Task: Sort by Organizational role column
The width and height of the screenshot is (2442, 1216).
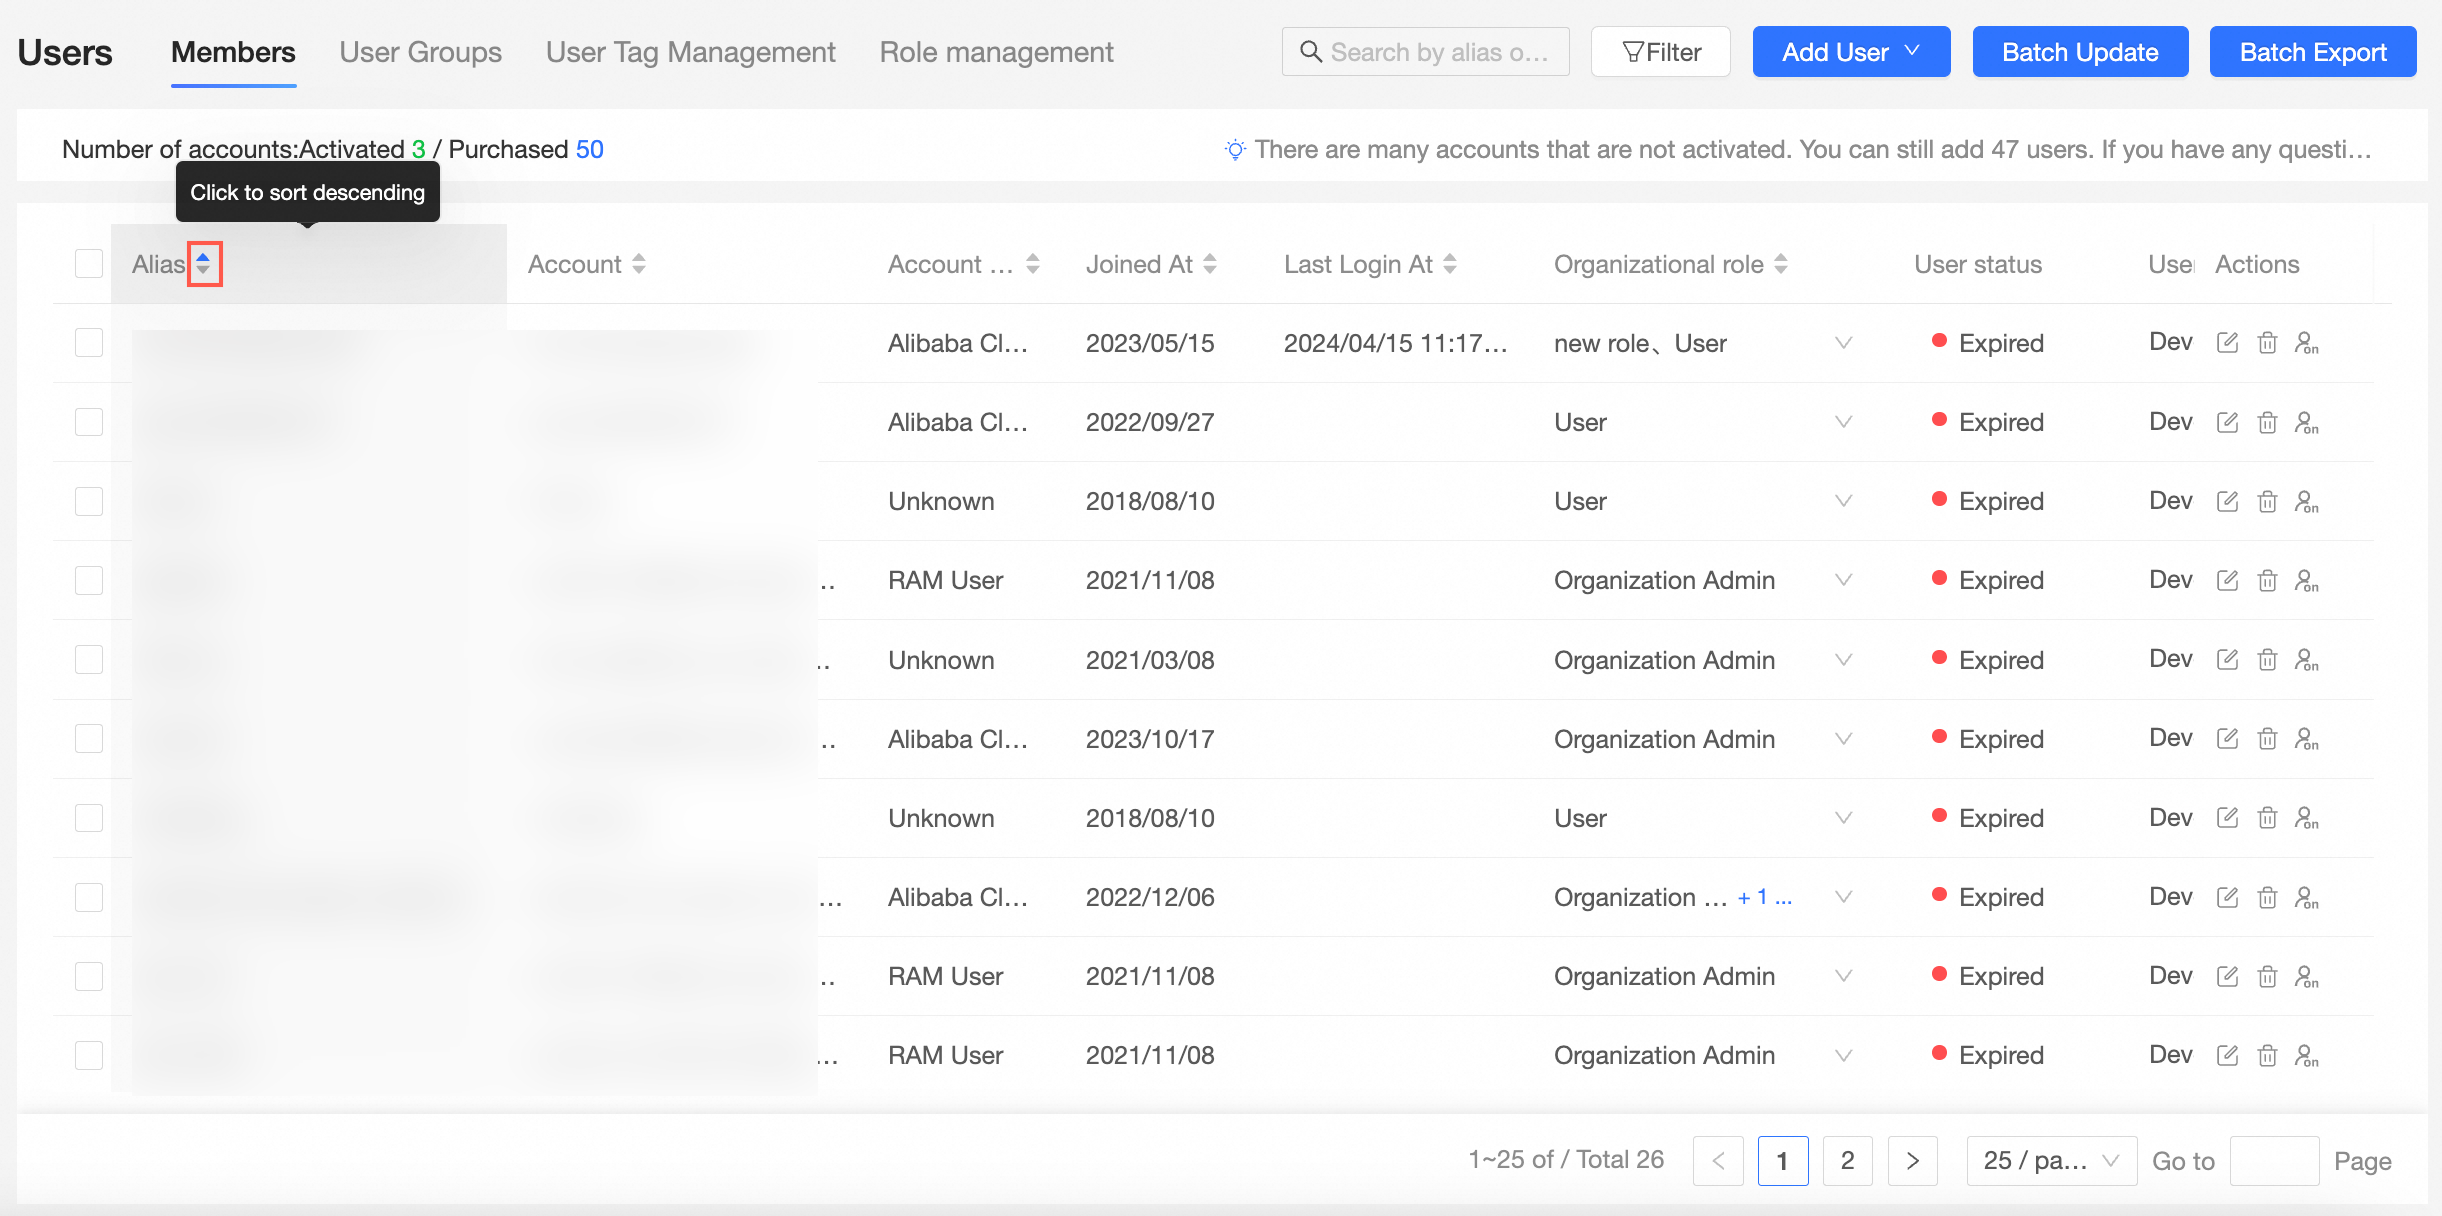Action: (1781, 264)
